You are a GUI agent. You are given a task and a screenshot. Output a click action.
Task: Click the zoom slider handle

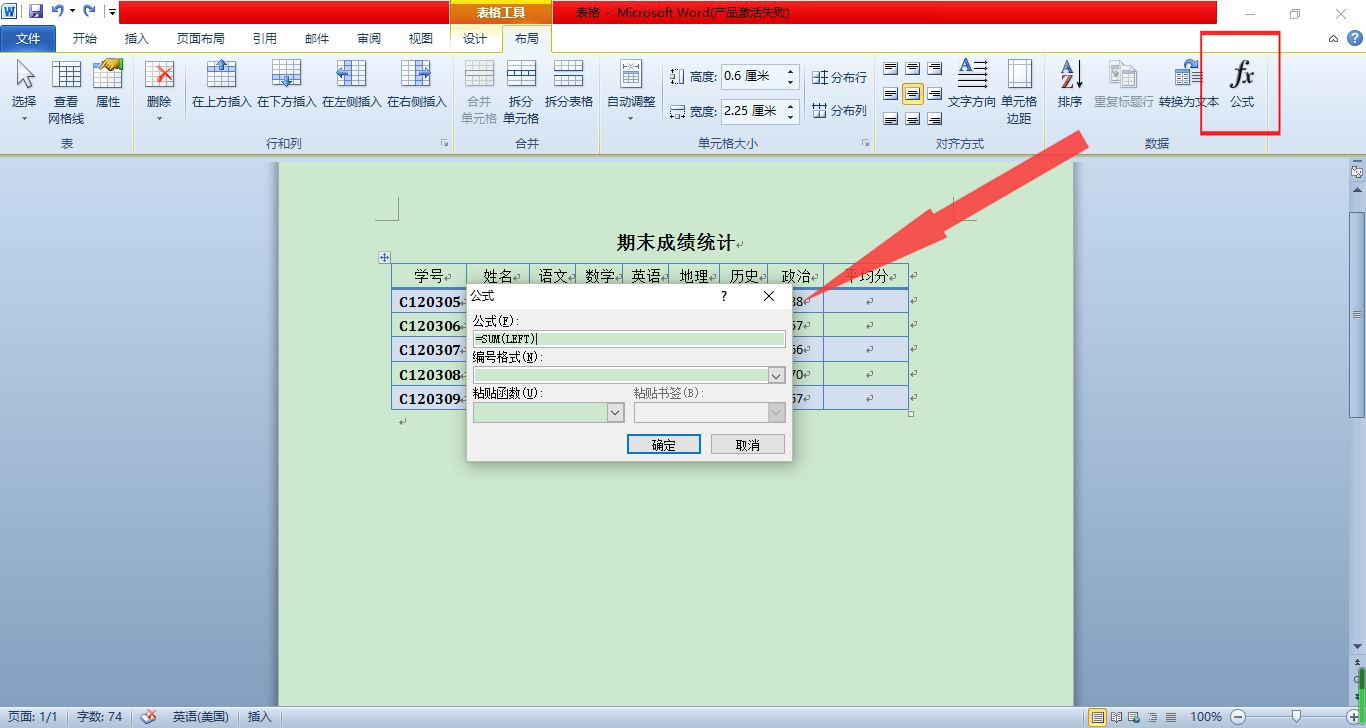1296,717
